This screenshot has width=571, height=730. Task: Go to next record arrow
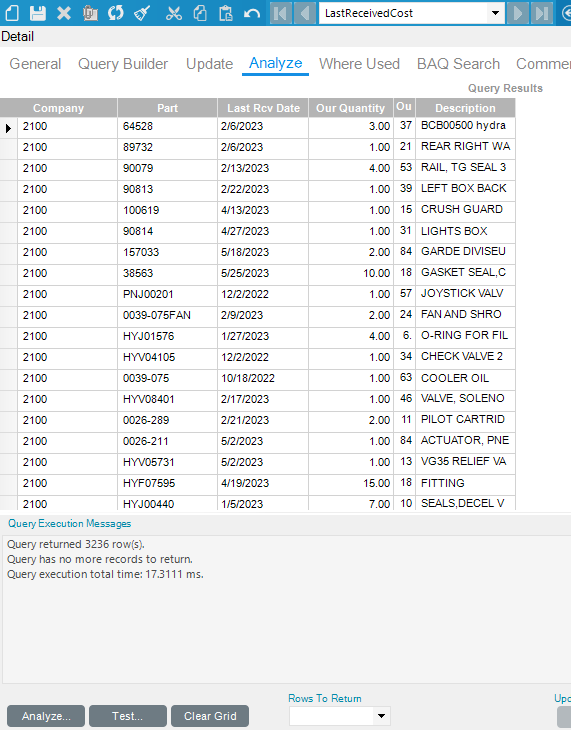pos(517,13)
